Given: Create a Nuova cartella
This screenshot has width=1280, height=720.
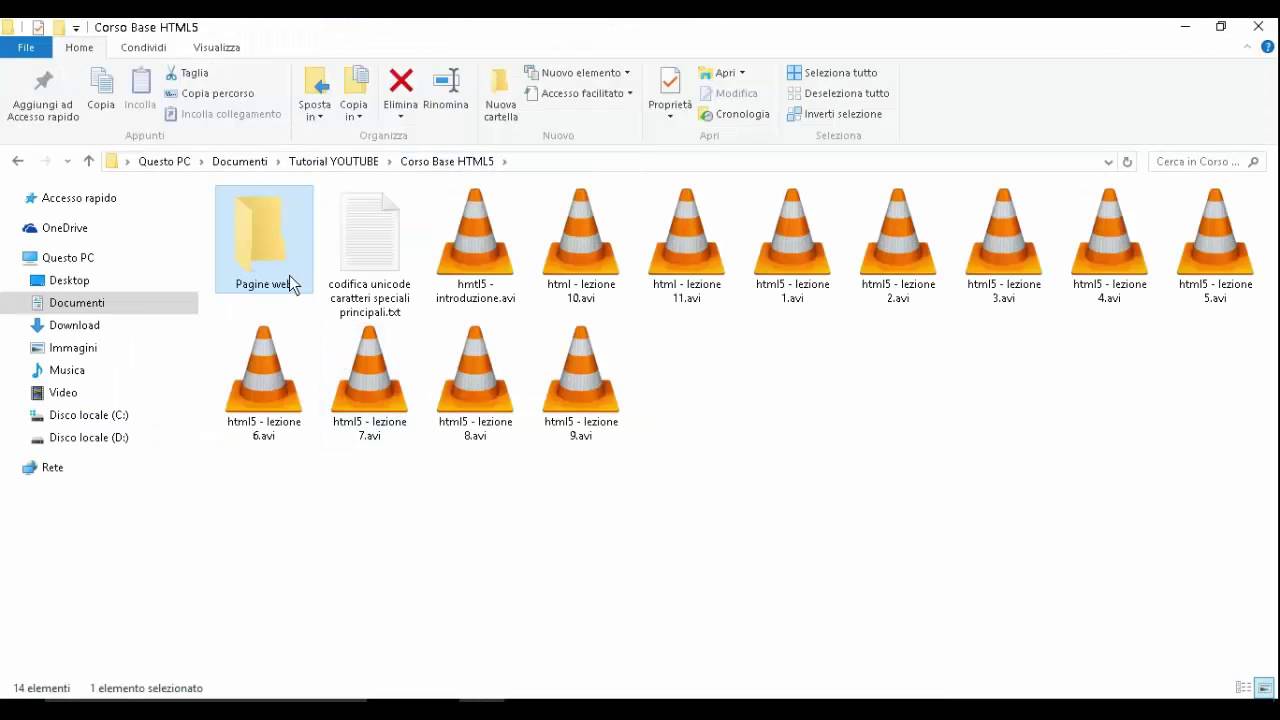Looking at the screenshot, I should 501,95.
